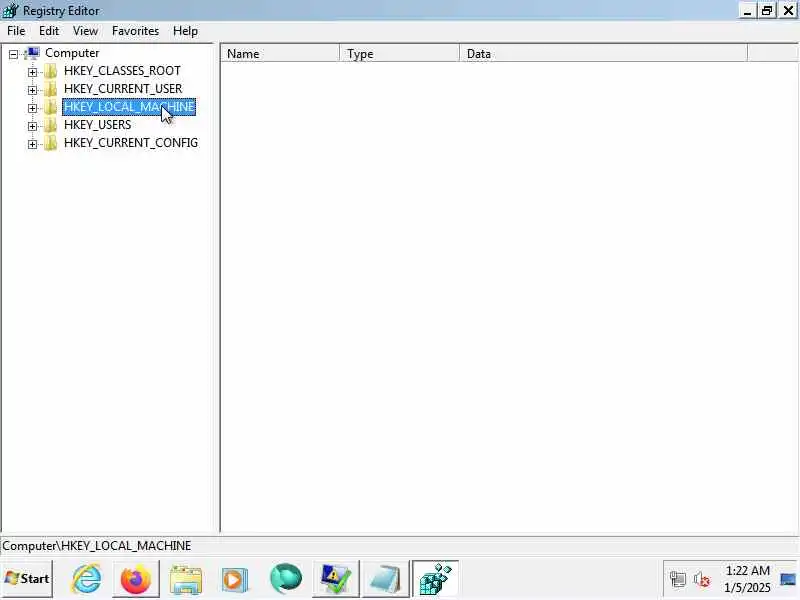Launch Firefox from taskbar

(x=136, y=579)
